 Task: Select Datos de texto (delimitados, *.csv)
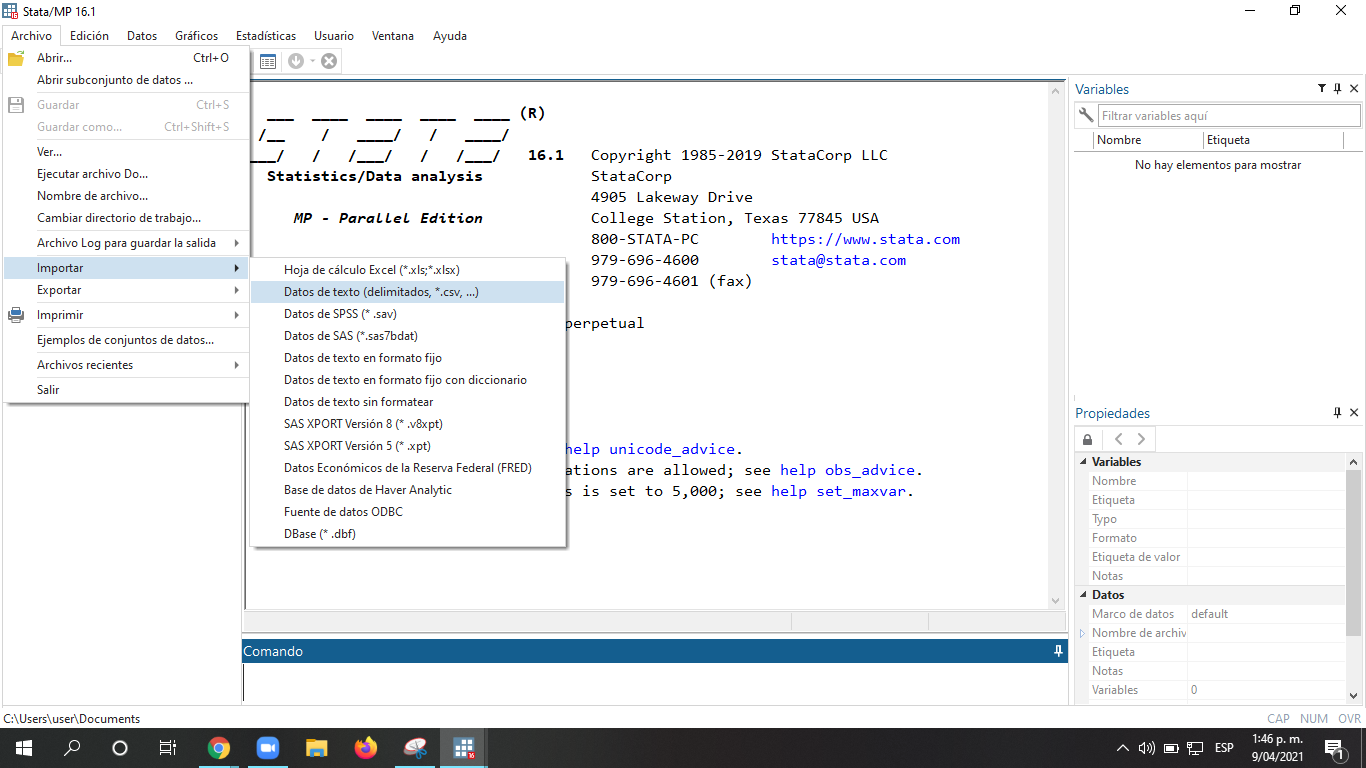coord(408,292)
